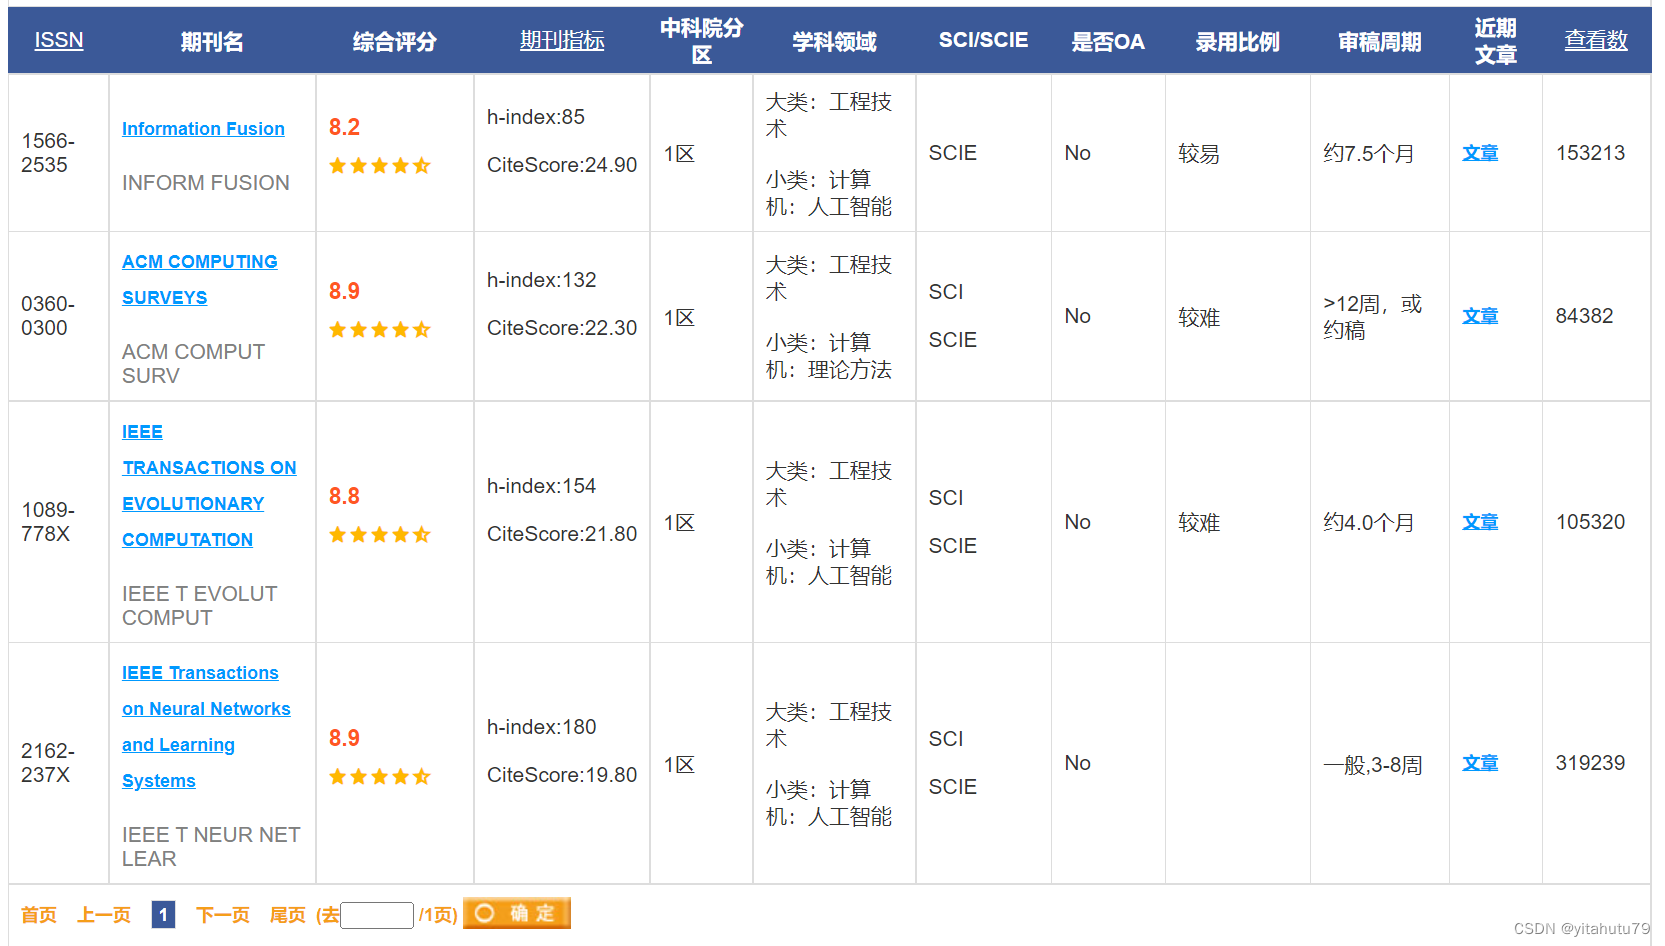This screenshot has height=946, width=1665.
Task: View 文章 link for ACM Computing Surveys
Action: click(1480, 316)
